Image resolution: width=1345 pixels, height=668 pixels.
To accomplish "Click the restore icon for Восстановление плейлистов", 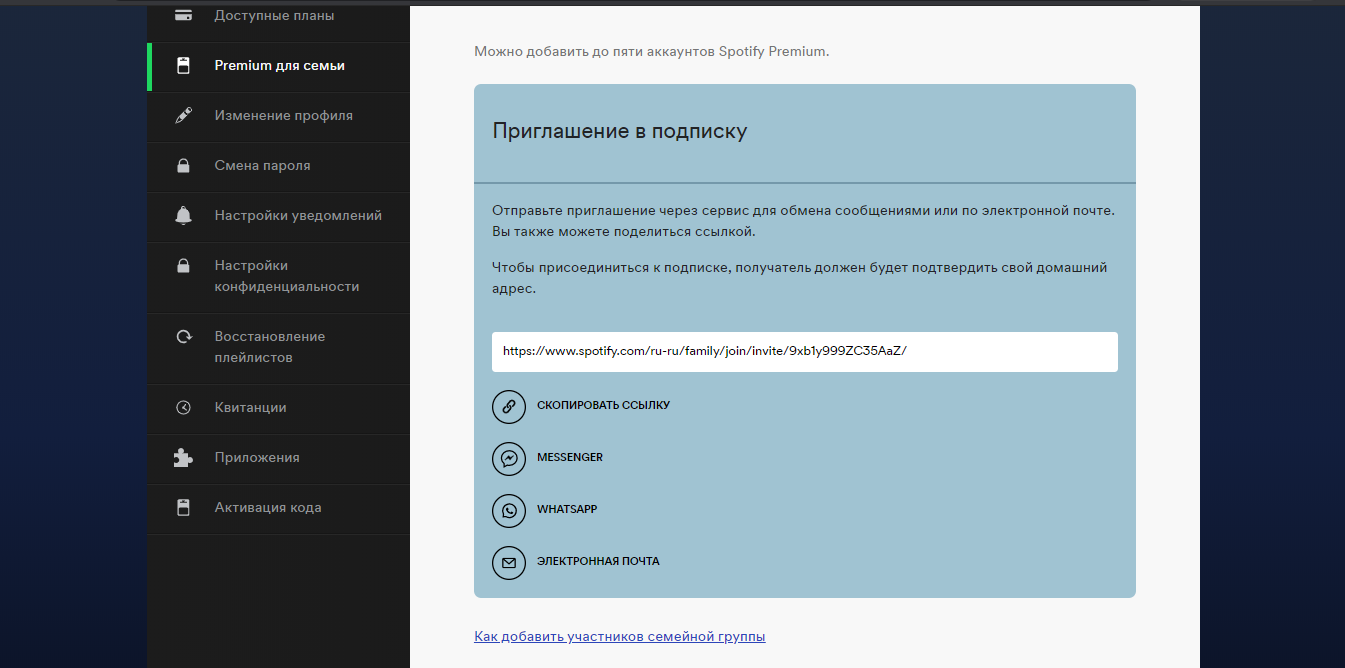I will point(183,337).
